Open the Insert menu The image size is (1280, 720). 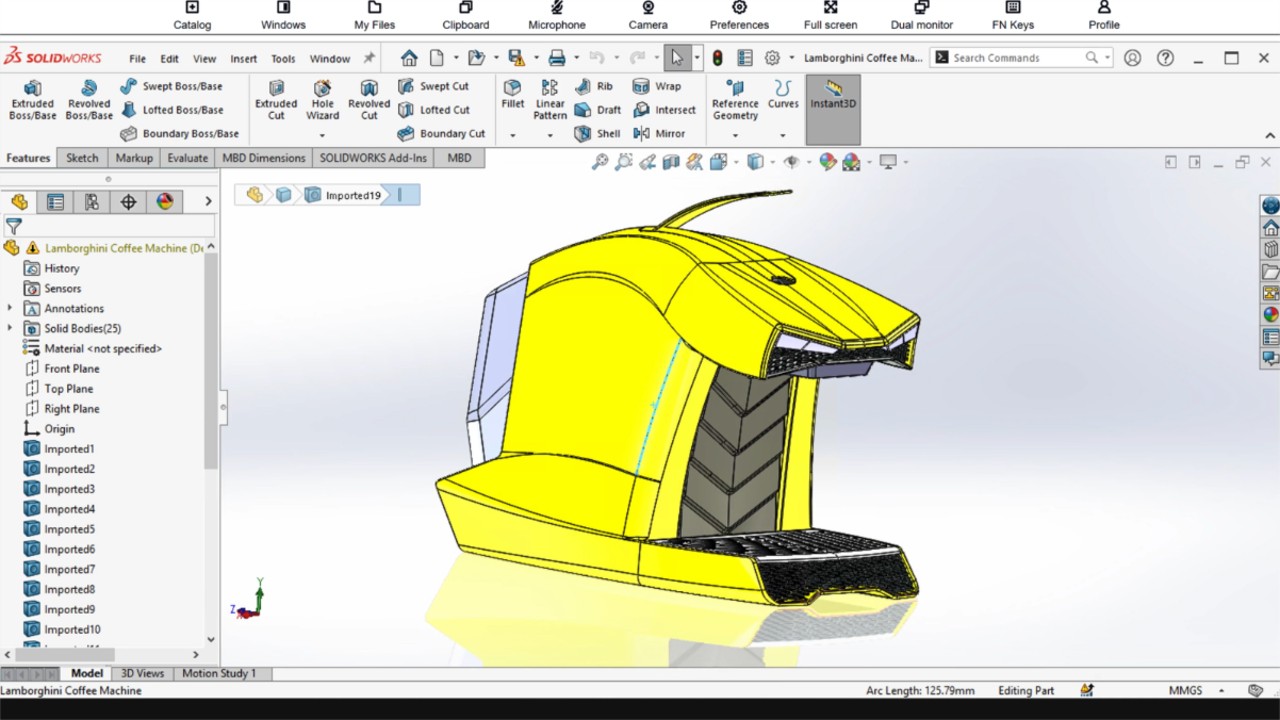click(243, 59)
